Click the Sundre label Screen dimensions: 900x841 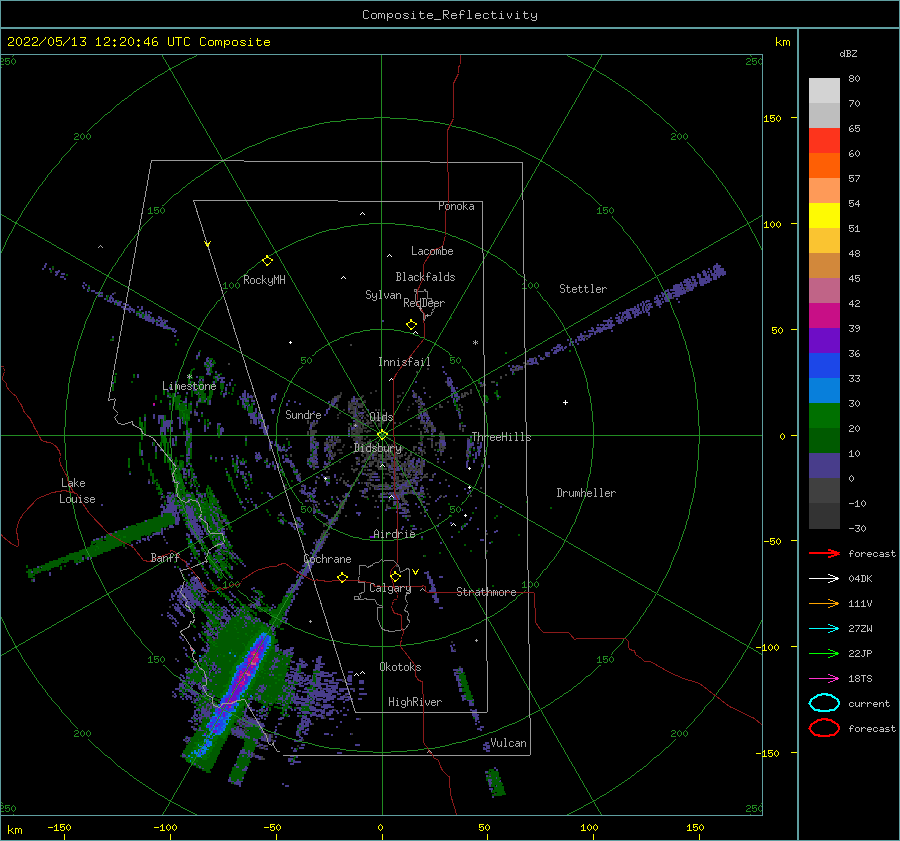click(303, 415)
